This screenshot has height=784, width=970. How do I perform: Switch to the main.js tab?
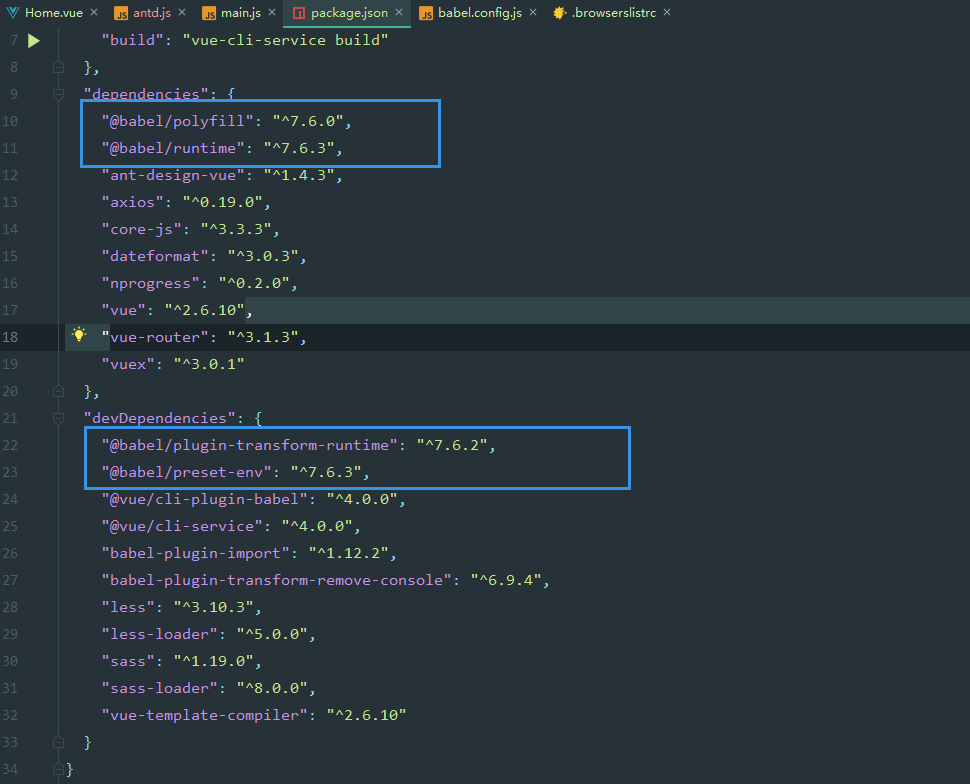(x=241, y=13)
